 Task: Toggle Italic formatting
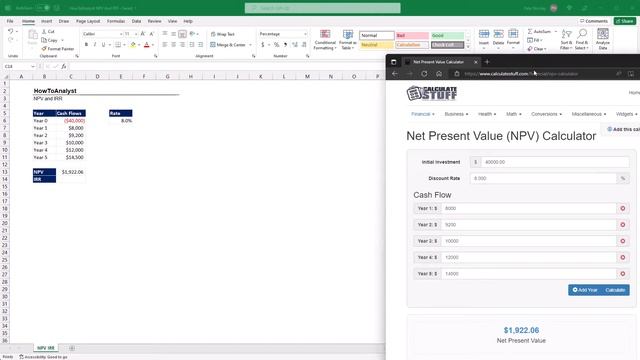point(95,44)
